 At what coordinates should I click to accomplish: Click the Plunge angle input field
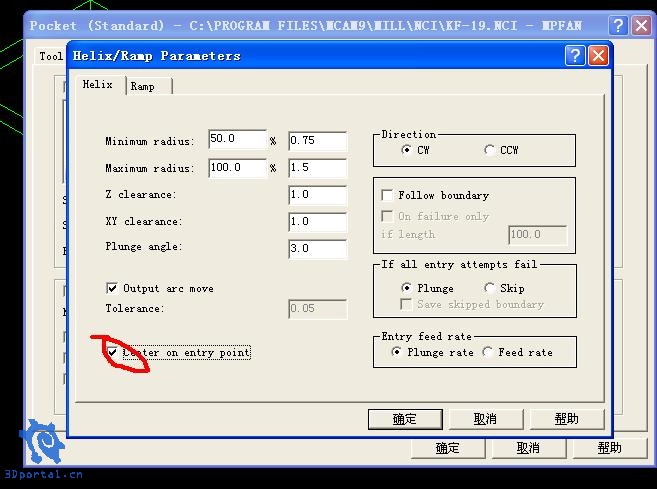click(x=318, y=249)
